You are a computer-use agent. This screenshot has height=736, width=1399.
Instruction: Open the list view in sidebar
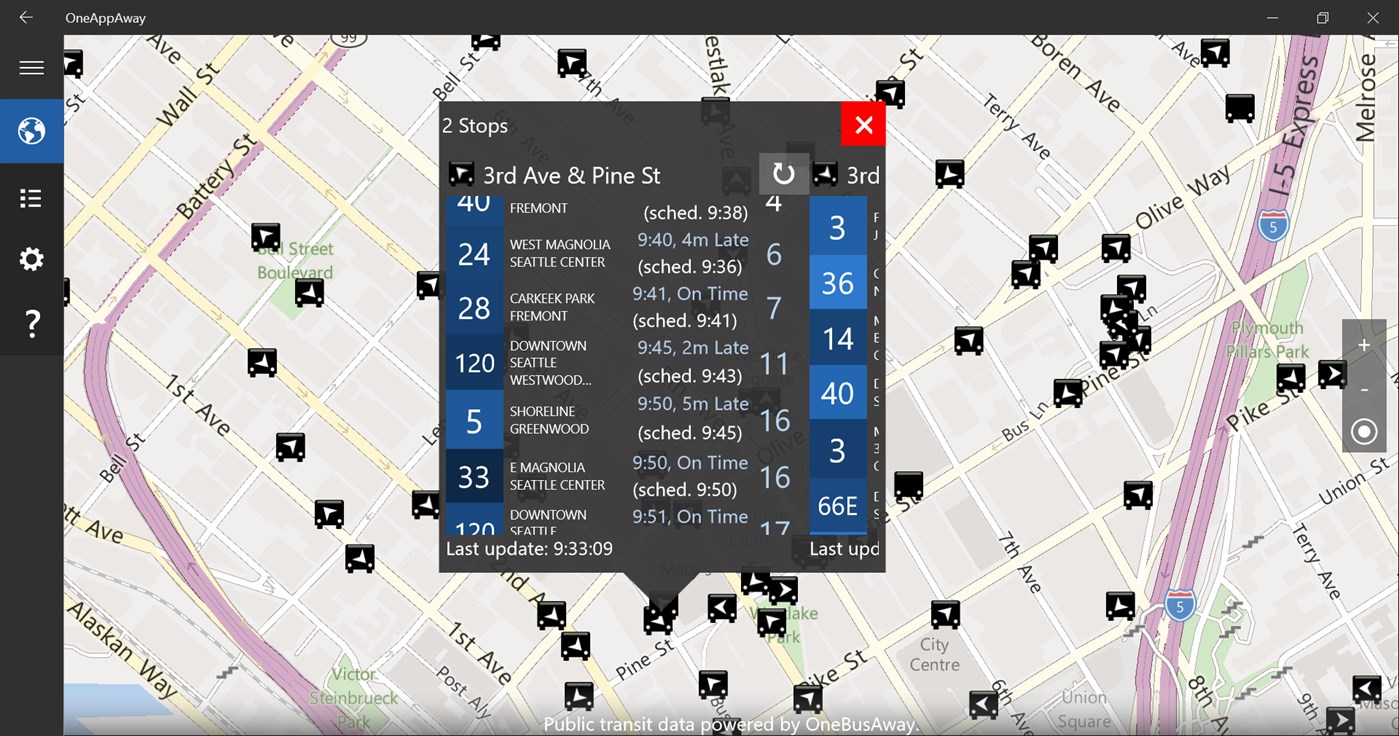[31, 198]
